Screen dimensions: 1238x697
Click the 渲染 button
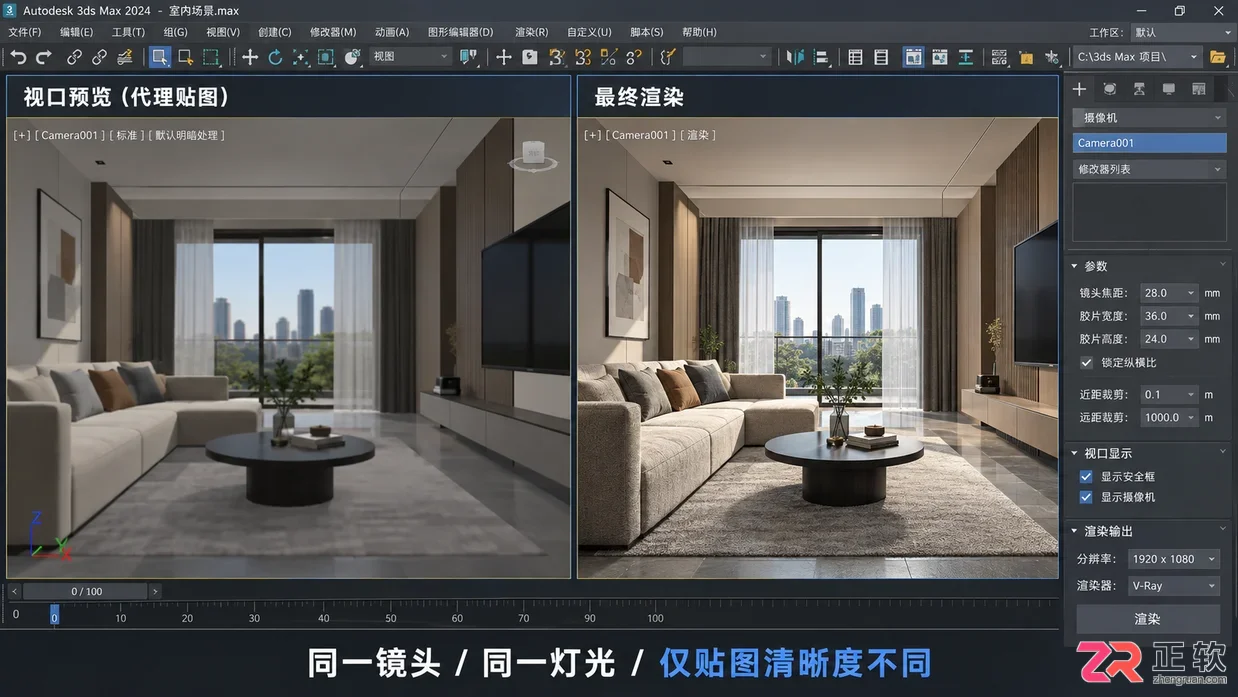(1148, 619)
